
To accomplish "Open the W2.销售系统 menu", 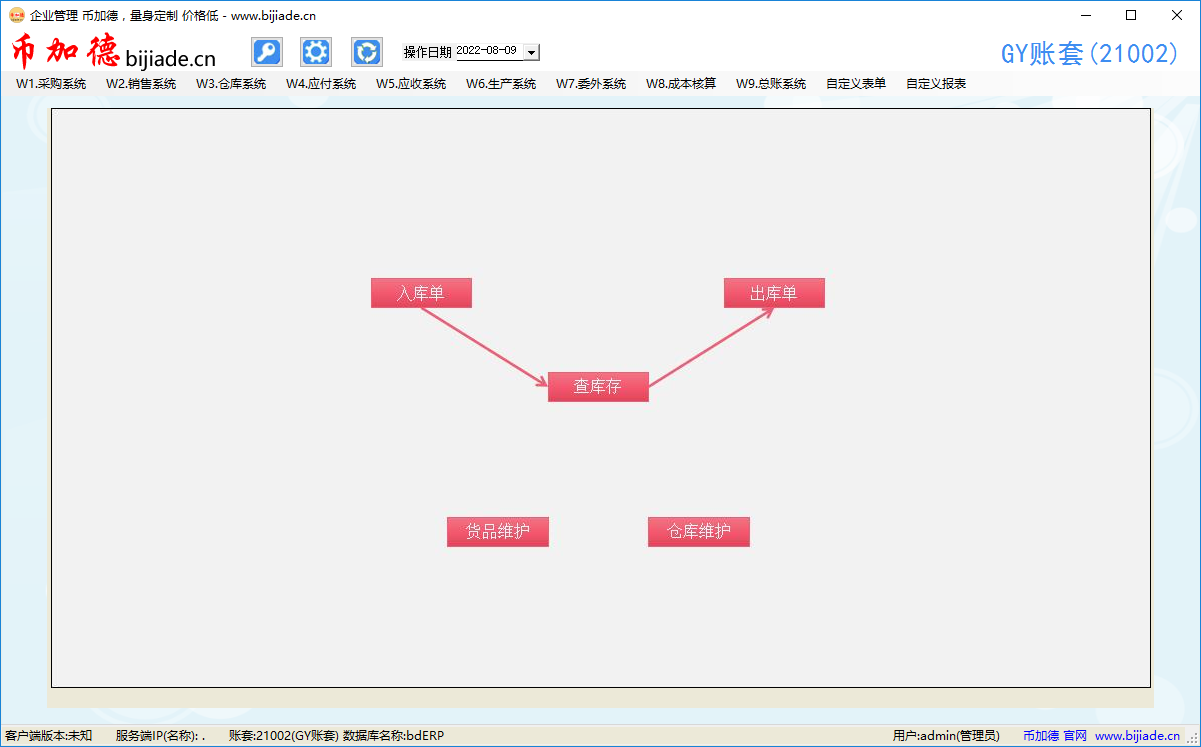I will 140,84.
